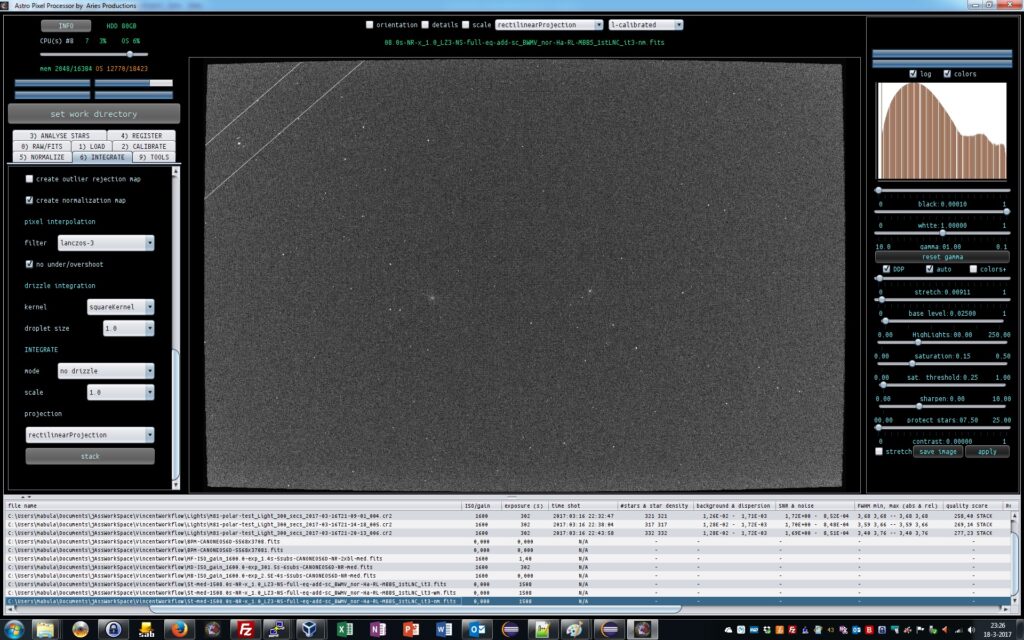
Task: Enable the colors+ checkbox
Action: pos(973,269)
